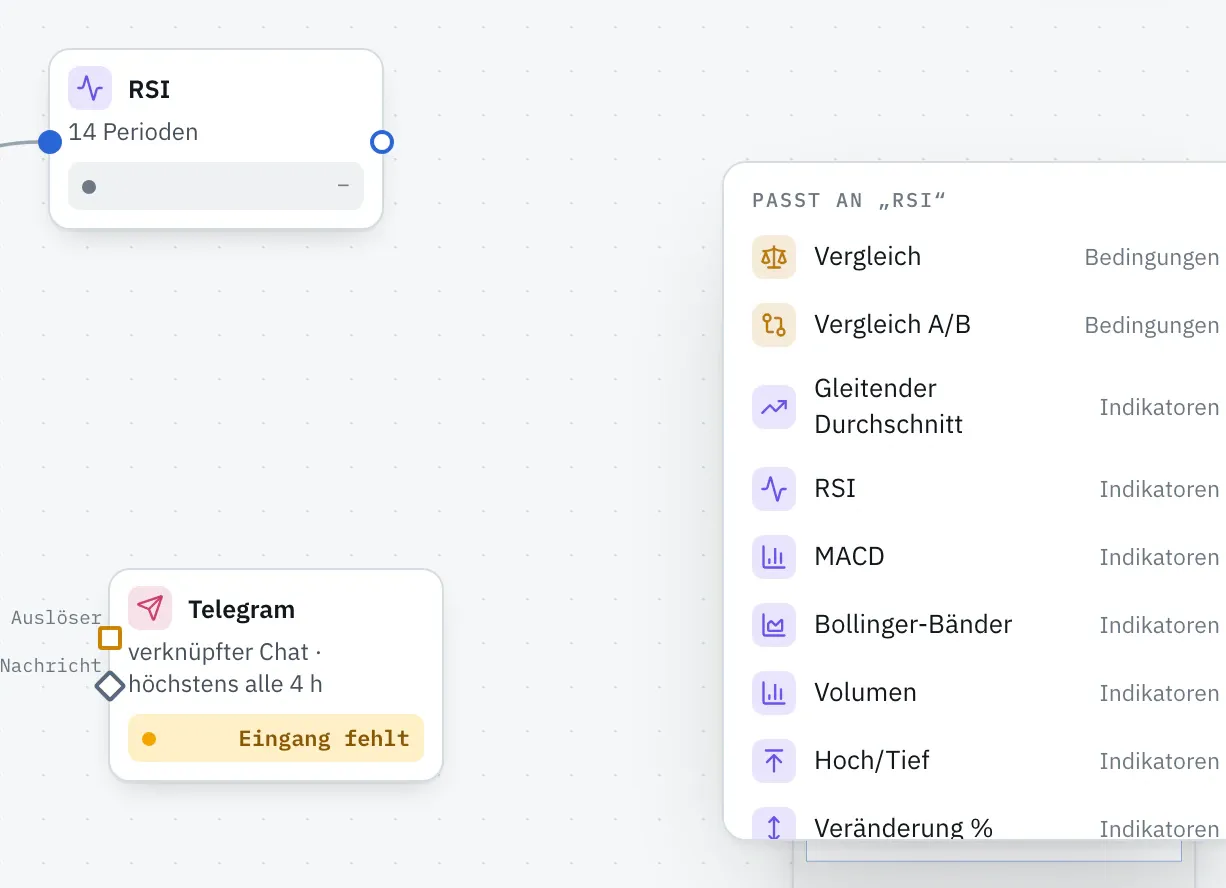Click the pulse icon on the RSI node
Image resolution: width=1226 pixels, height=888 pixels.
90,88
